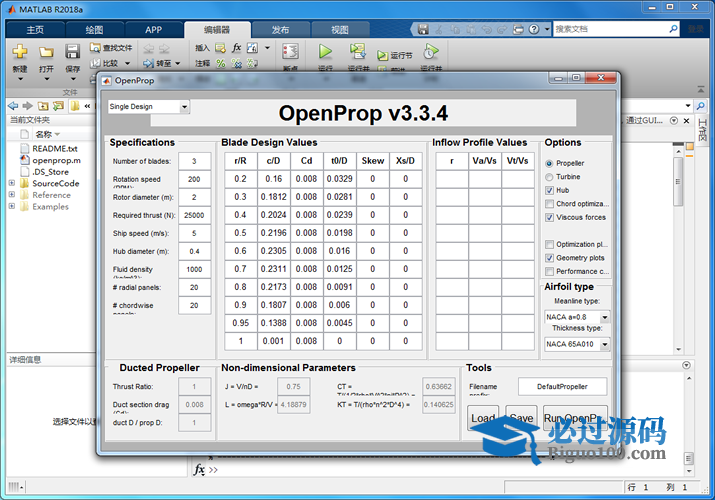Switch to the 绘图 (Plots) ribbon tab
This screenshot has height=500, width=715.
pyautogui.click(x=95, y=30)
